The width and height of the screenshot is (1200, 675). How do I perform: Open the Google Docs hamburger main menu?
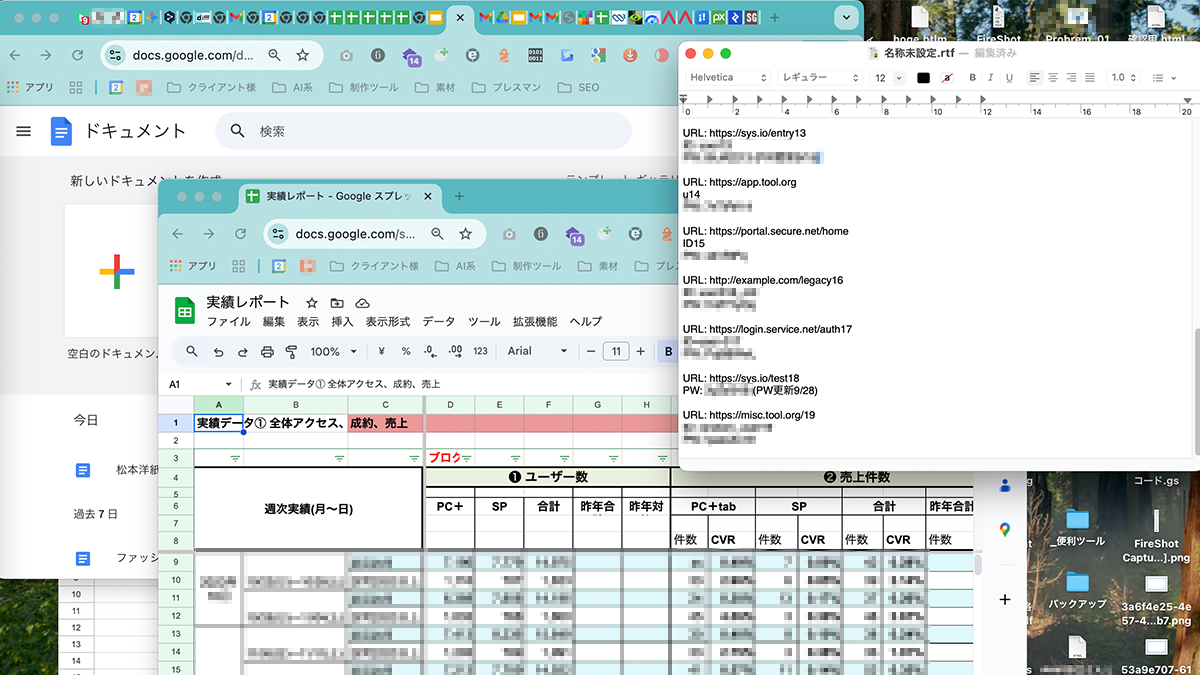(x=24, y=131)
